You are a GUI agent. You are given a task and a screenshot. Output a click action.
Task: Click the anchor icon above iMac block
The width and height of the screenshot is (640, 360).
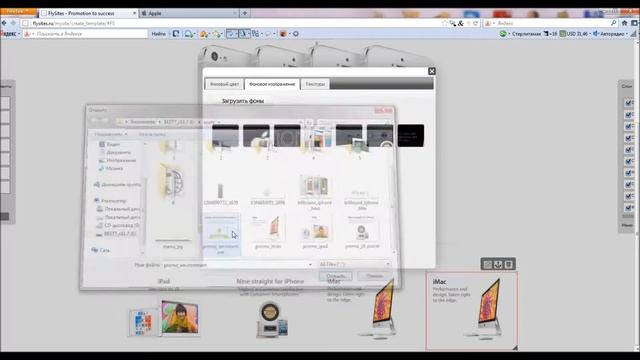(498, 264)
